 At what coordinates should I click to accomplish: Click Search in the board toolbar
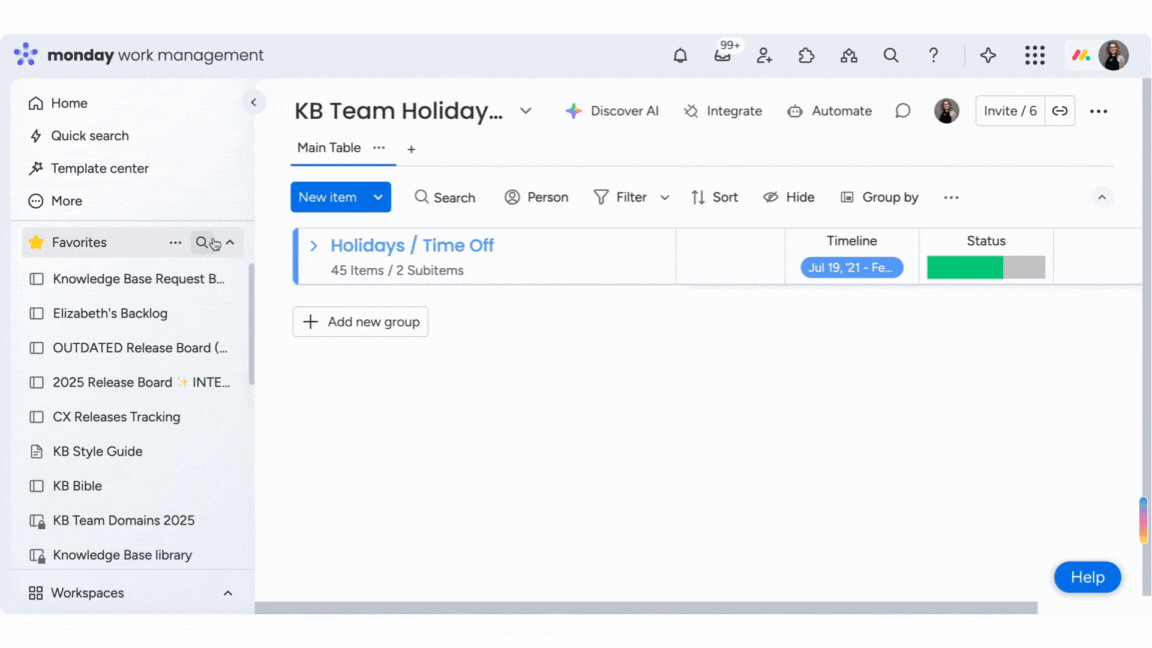point(444,197)
